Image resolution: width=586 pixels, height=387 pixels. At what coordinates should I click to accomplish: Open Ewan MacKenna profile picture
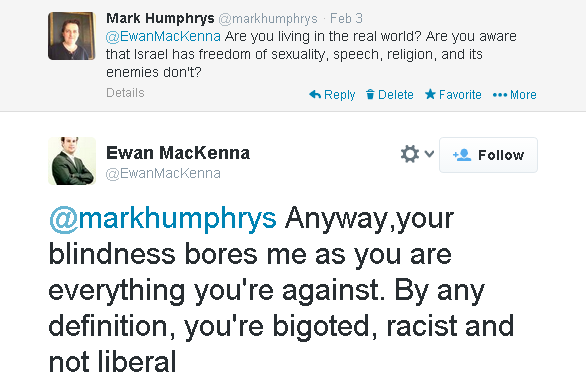[x=72, y=161]
